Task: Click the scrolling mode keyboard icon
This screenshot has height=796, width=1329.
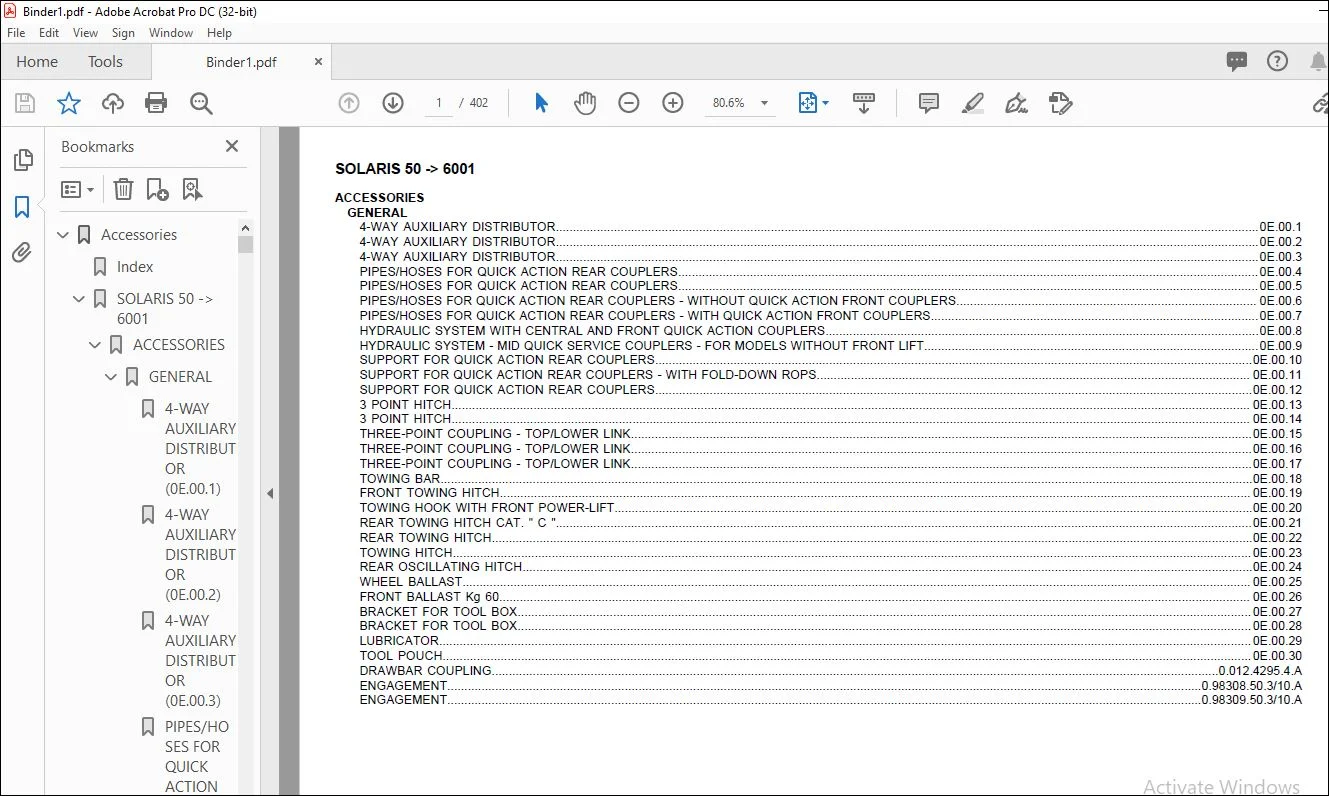Action: (x=864, y=103)
